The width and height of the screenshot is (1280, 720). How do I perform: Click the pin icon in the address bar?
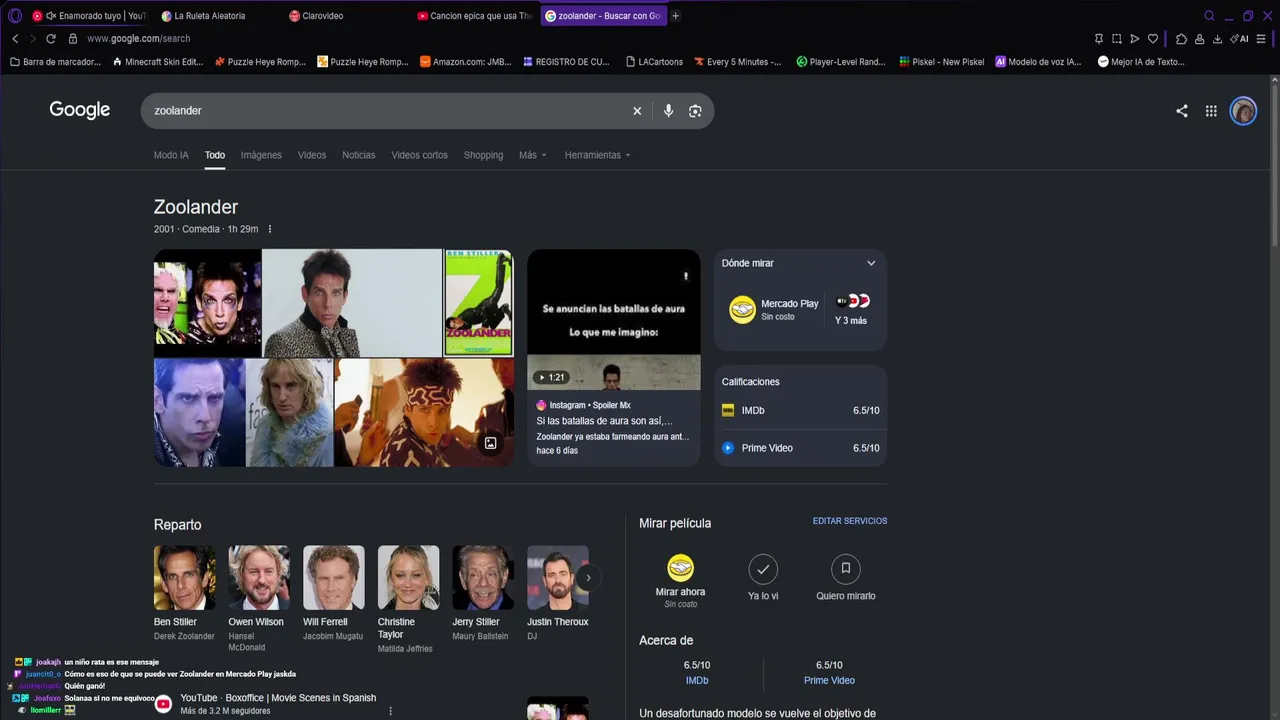(x=1099, y=39)
